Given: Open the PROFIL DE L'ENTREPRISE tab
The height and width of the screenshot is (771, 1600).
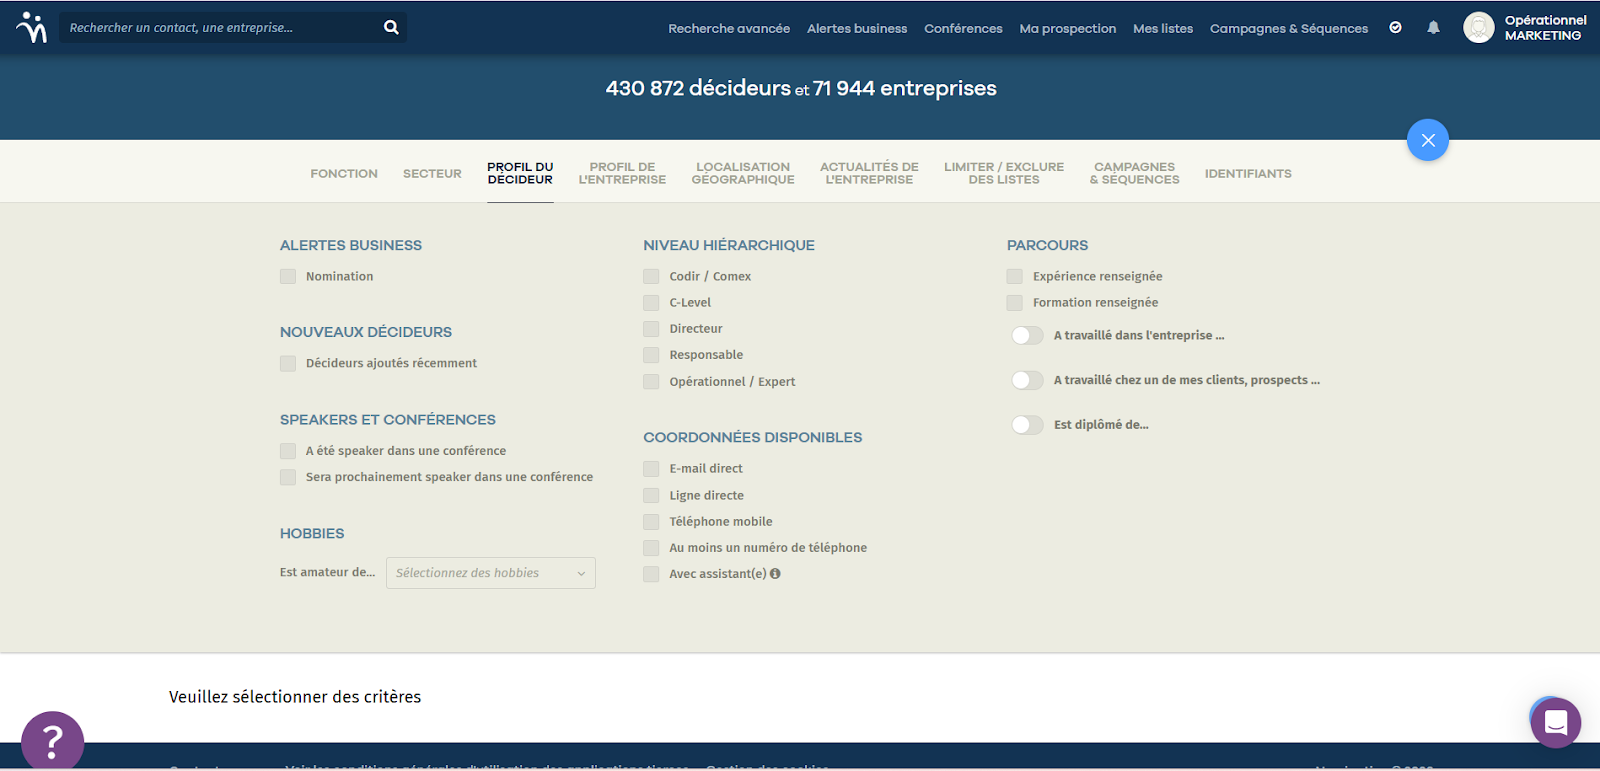Looking at the screenshot, I should 622,174.
